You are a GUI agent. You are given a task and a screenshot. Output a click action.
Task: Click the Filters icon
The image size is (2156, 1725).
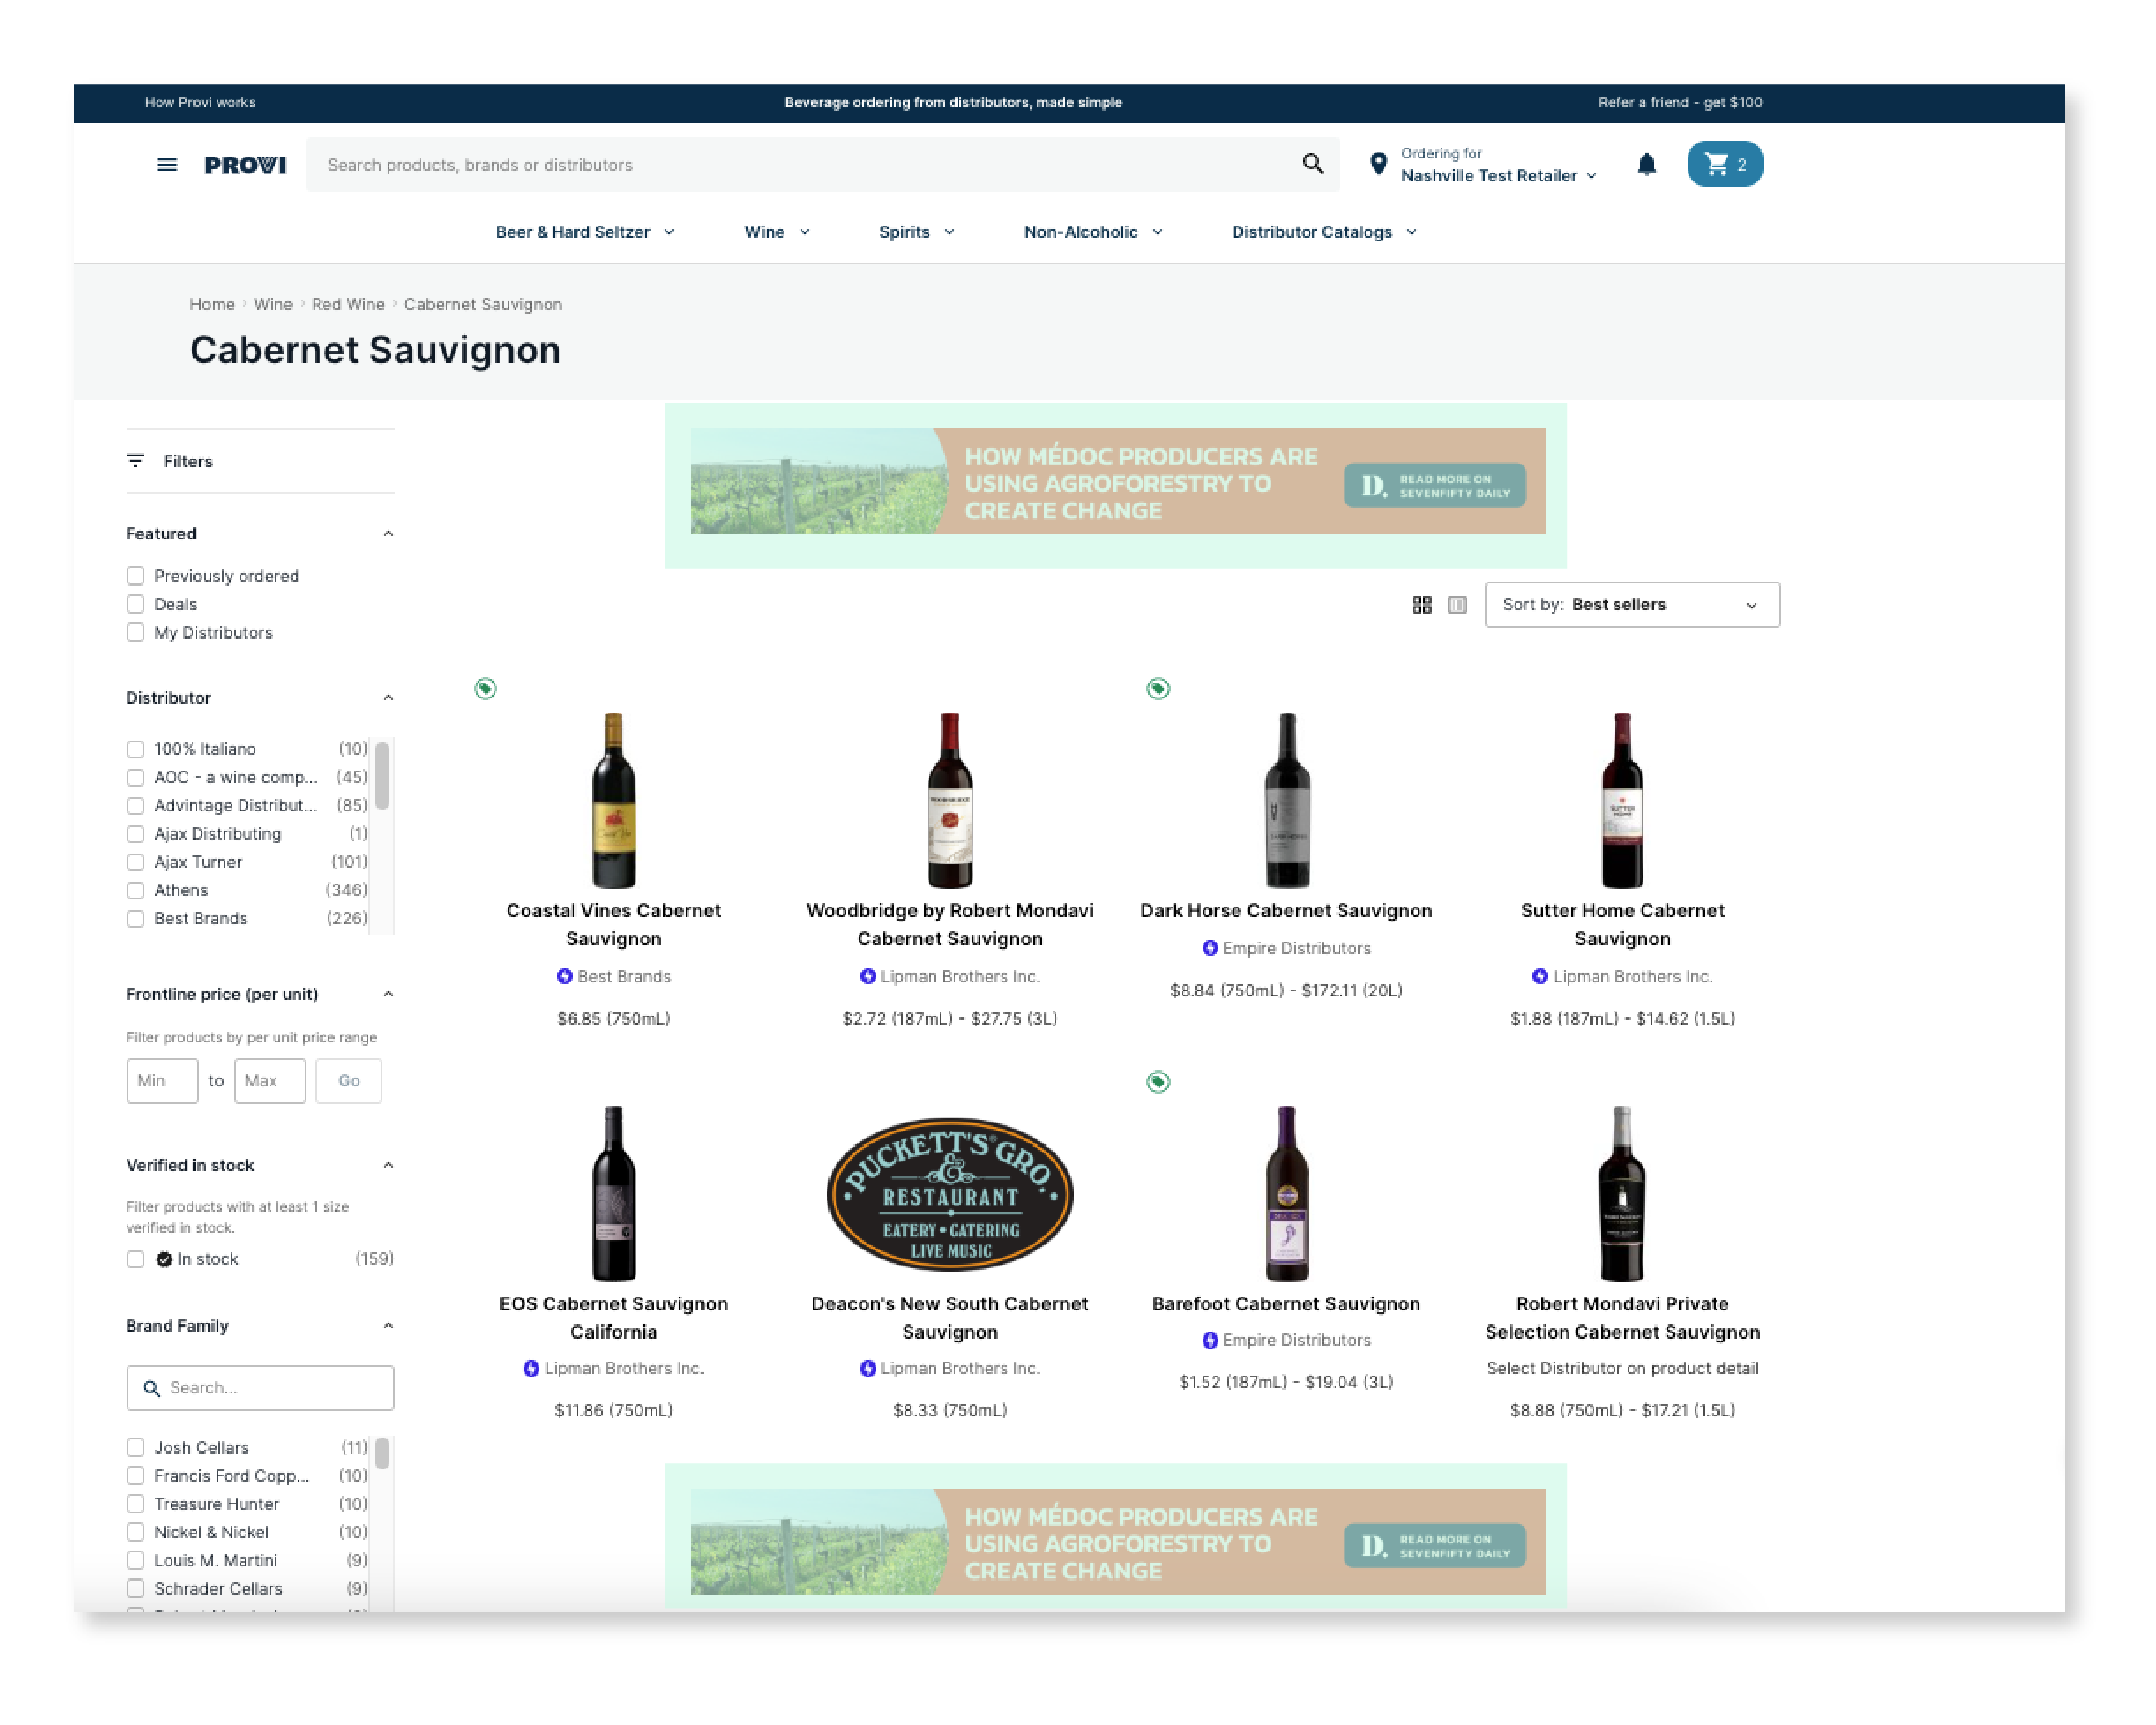(135, 461)
